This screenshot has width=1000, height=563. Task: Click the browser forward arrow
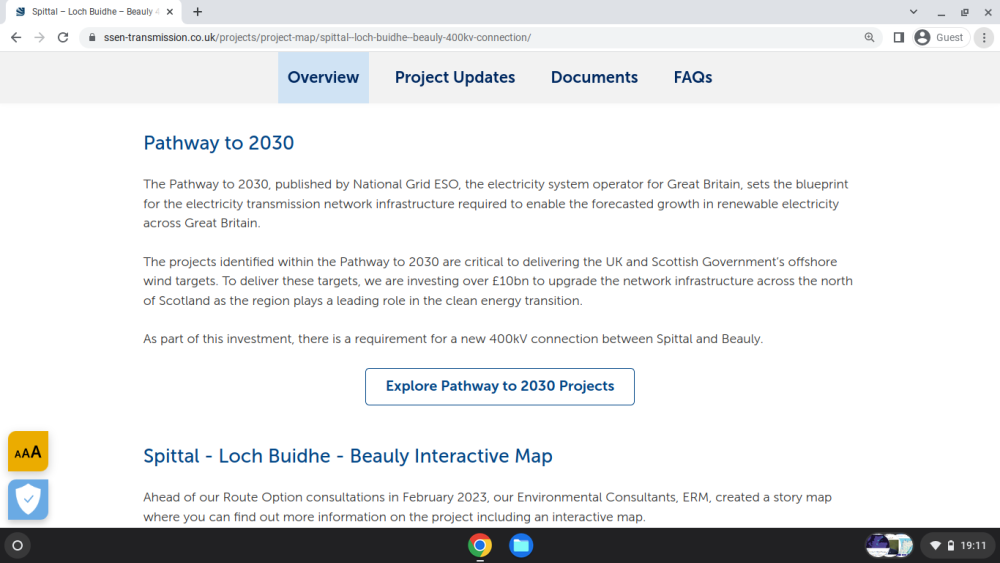click(x=40, y=38)
